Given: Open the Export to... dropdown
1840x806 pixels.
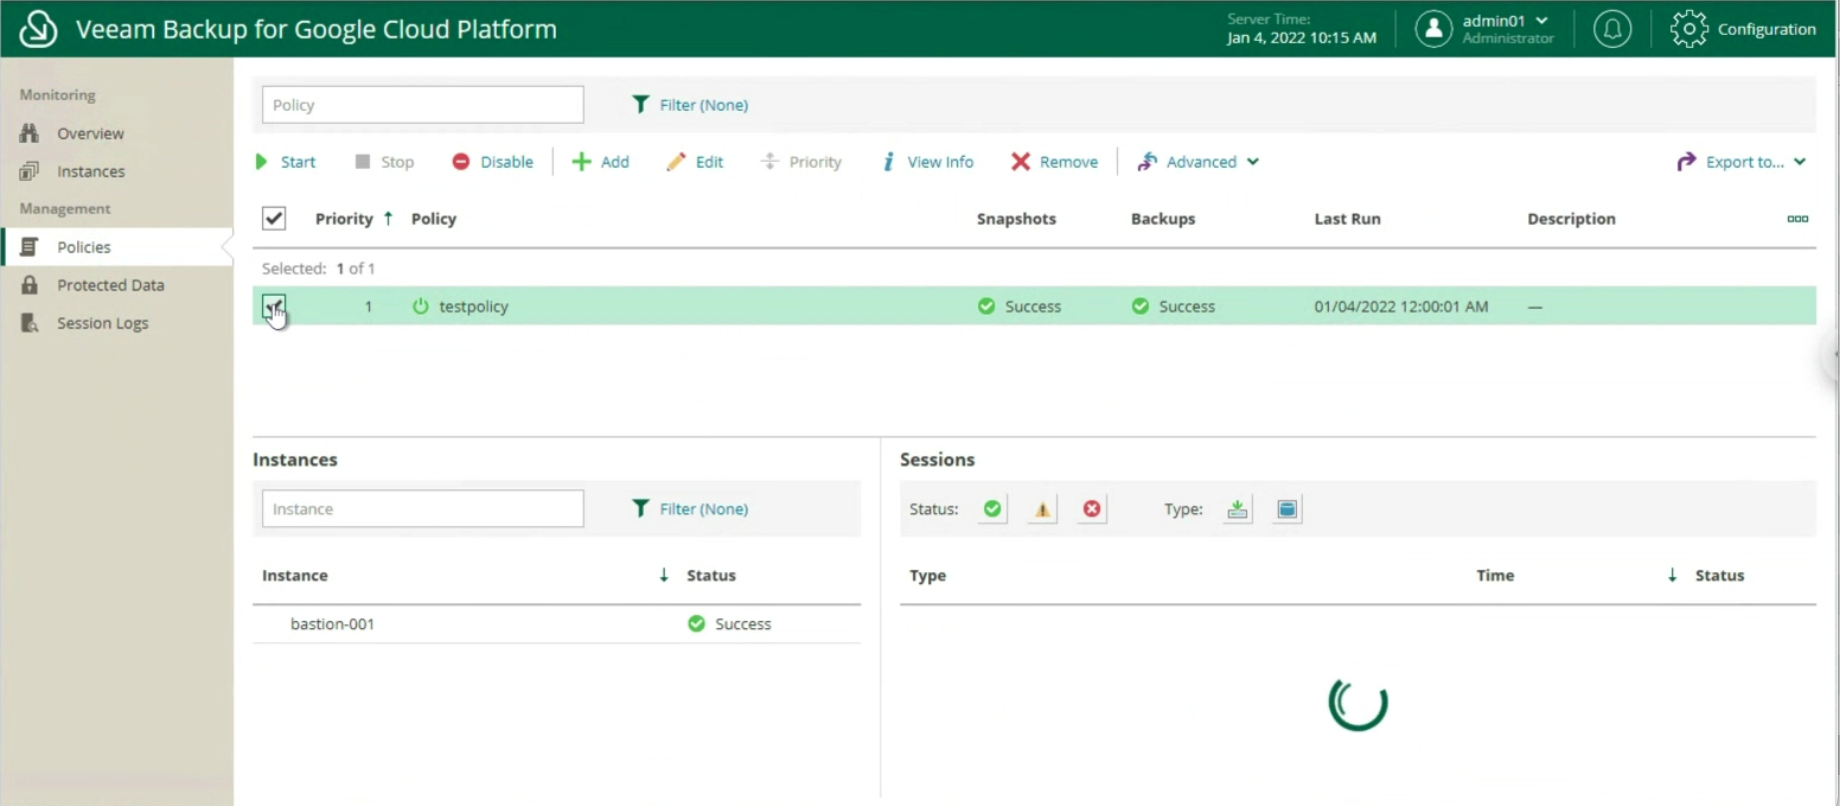Looking at the screenshot, I should (1741, 162).
